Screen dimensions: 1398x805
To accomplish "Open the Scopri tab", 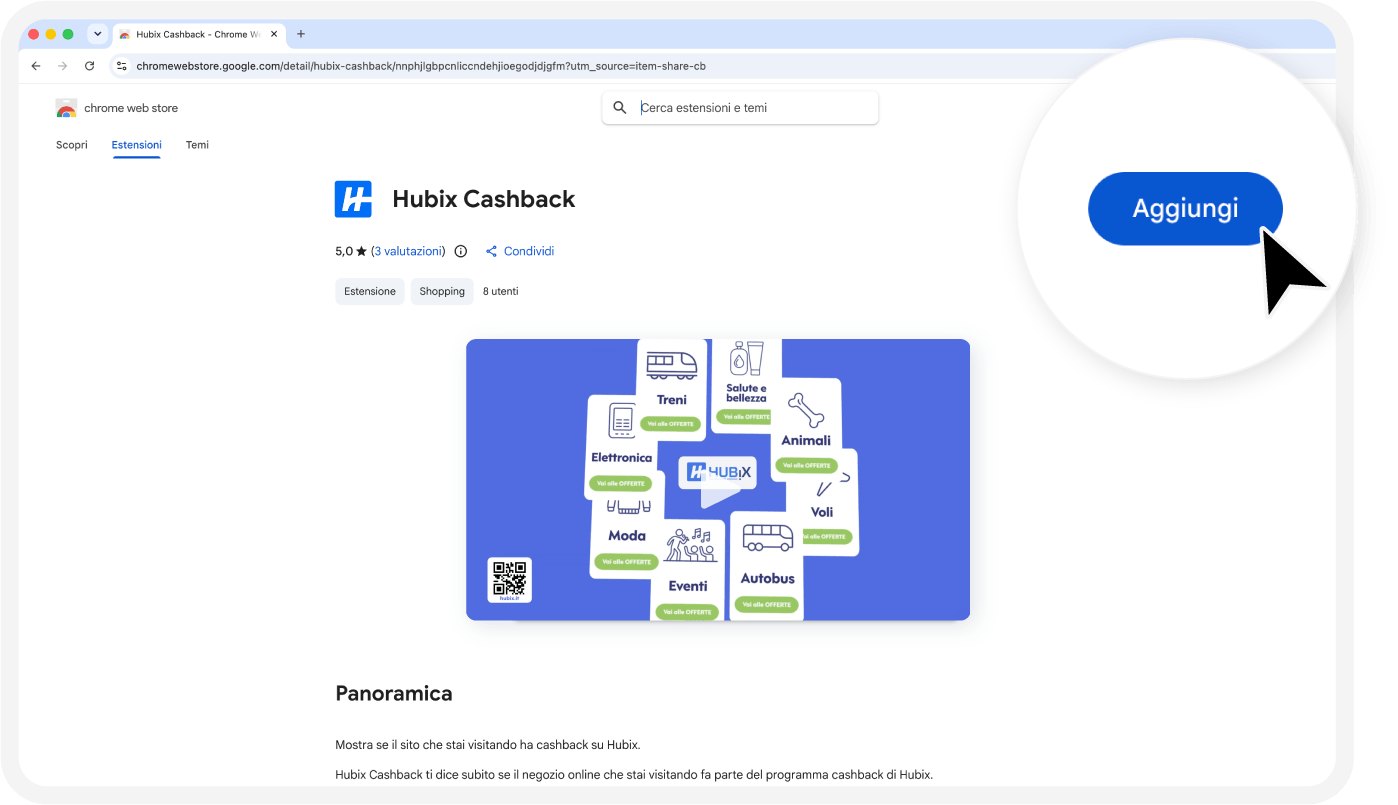I will [72, 145].
